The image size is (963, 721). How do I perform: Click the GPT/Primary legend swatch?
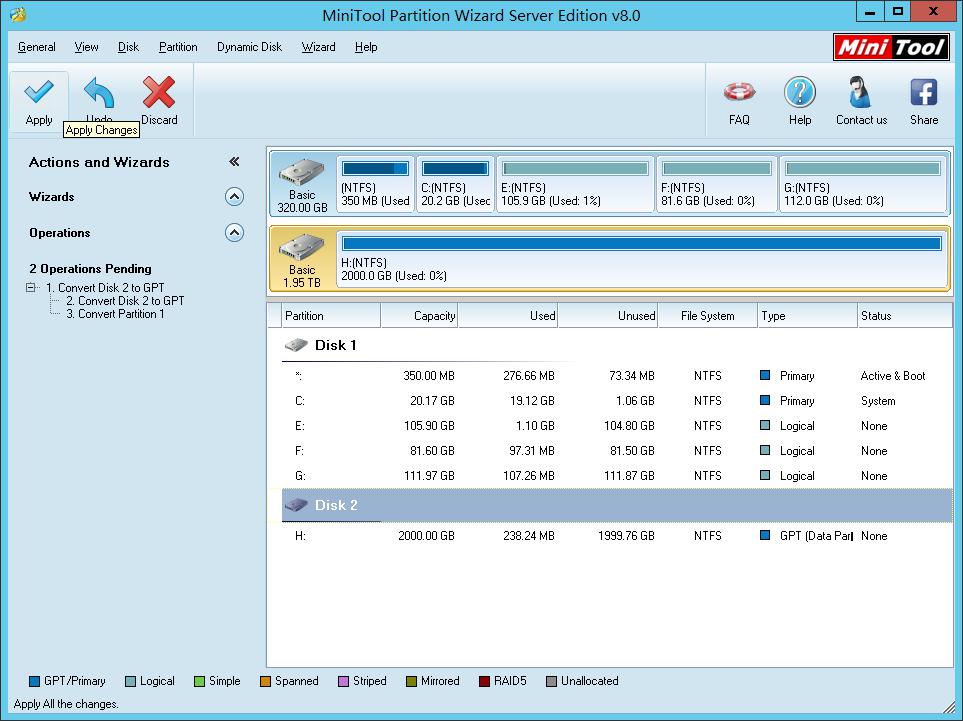click(x=34, y=681)
